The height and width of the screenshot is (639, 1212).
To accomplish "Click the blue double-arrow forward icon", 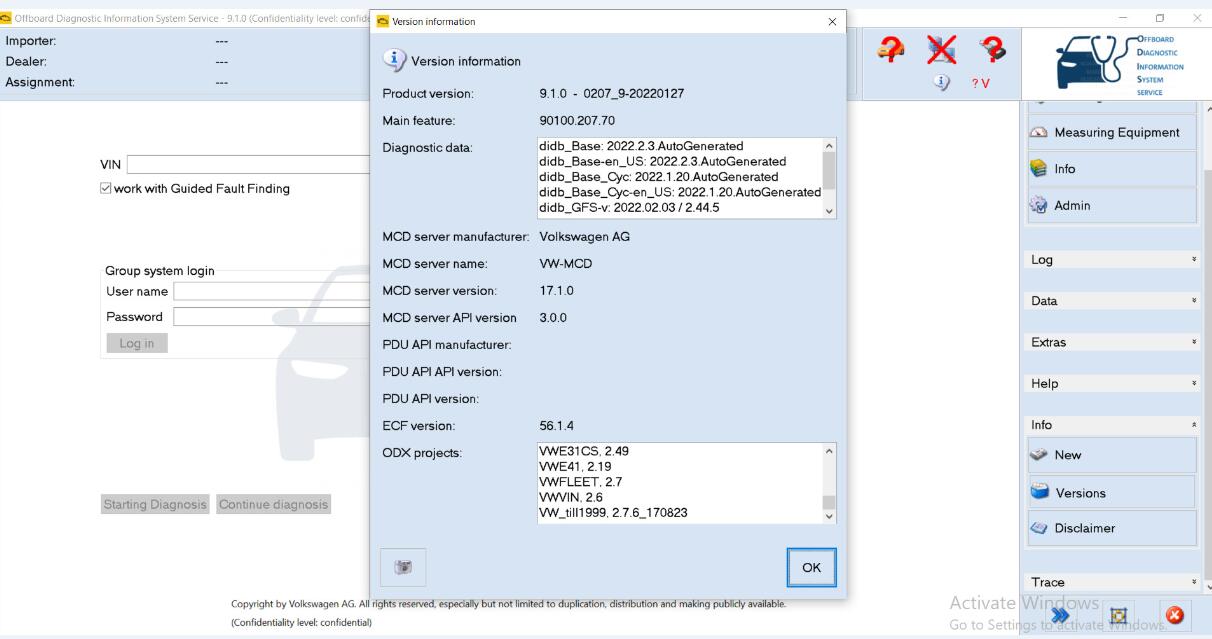I will (x=1060, y=615).
